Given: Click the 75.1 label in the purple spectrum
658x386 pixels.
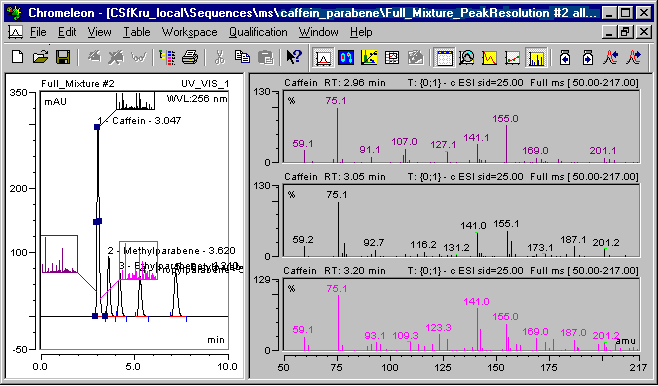Looking at the screenshot, I should click(336, 101).
